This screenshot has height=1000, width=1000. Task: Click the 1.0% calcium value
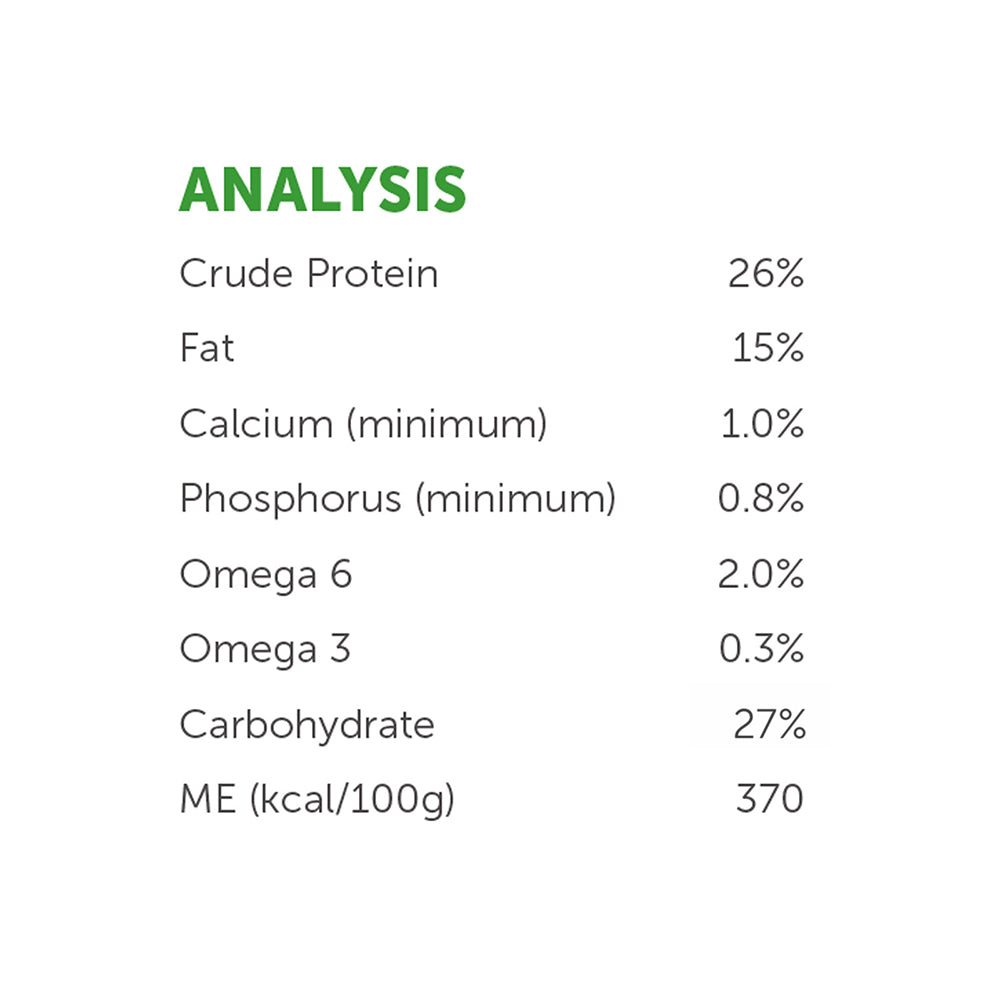762,425
